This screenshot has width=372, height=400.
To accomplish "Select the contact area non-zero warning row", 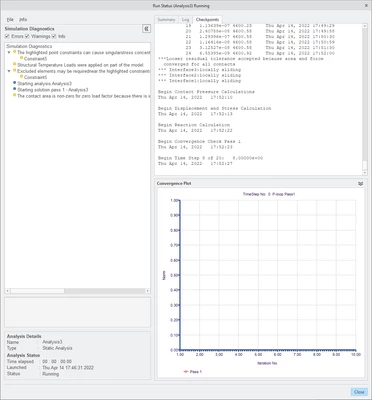I will (84, 96).
